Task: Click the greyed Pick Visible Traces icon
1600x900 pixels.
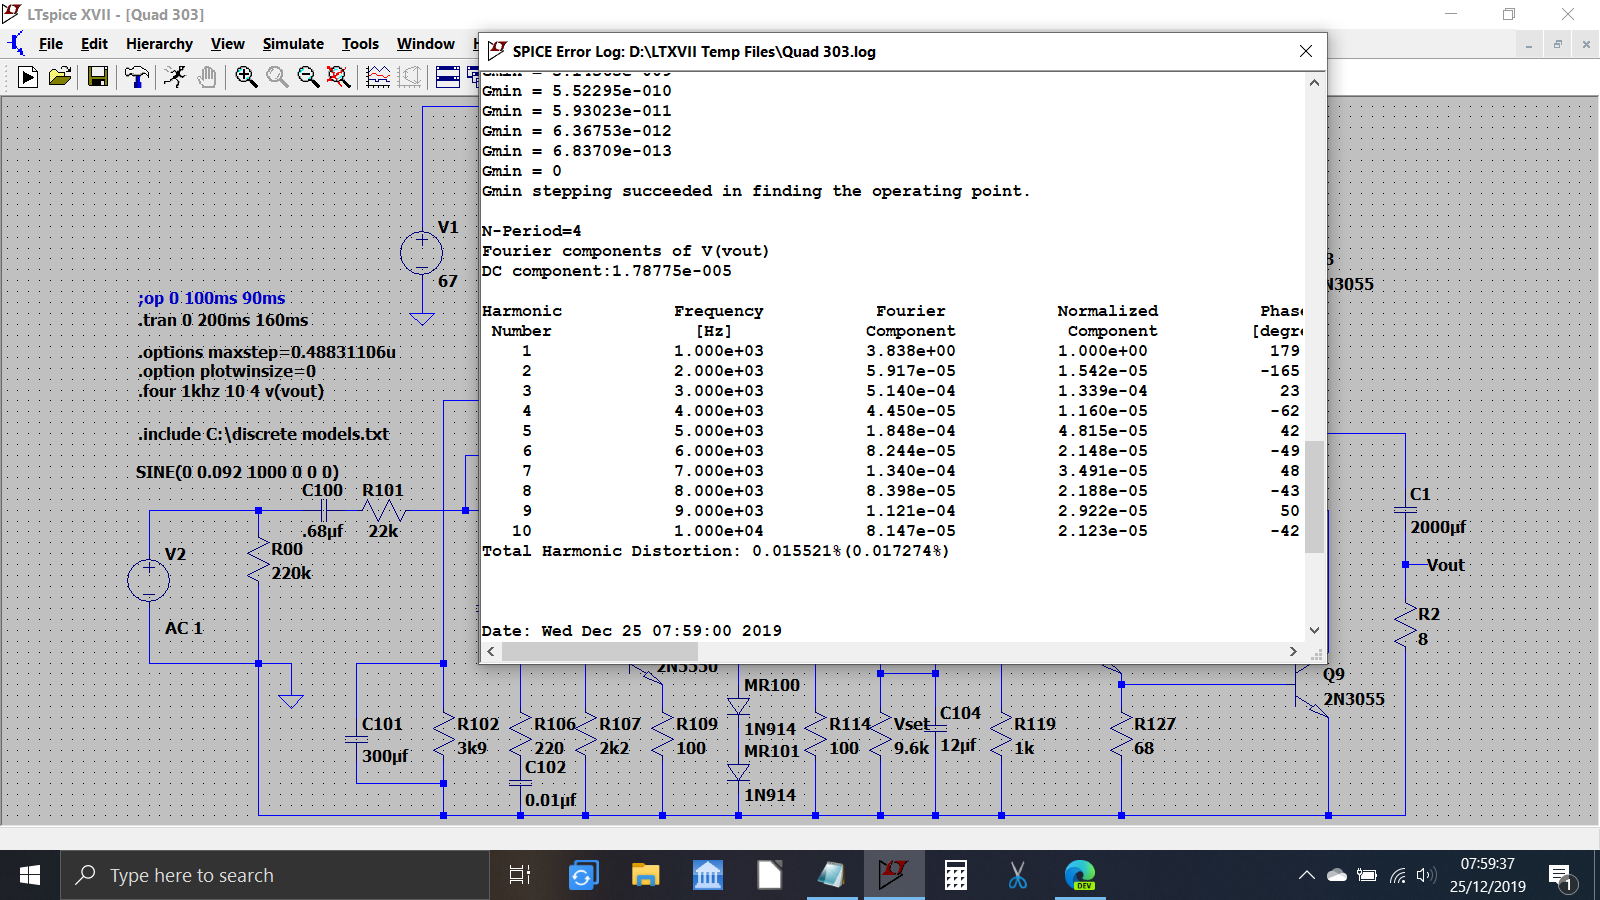Action: tap(409, 77)
